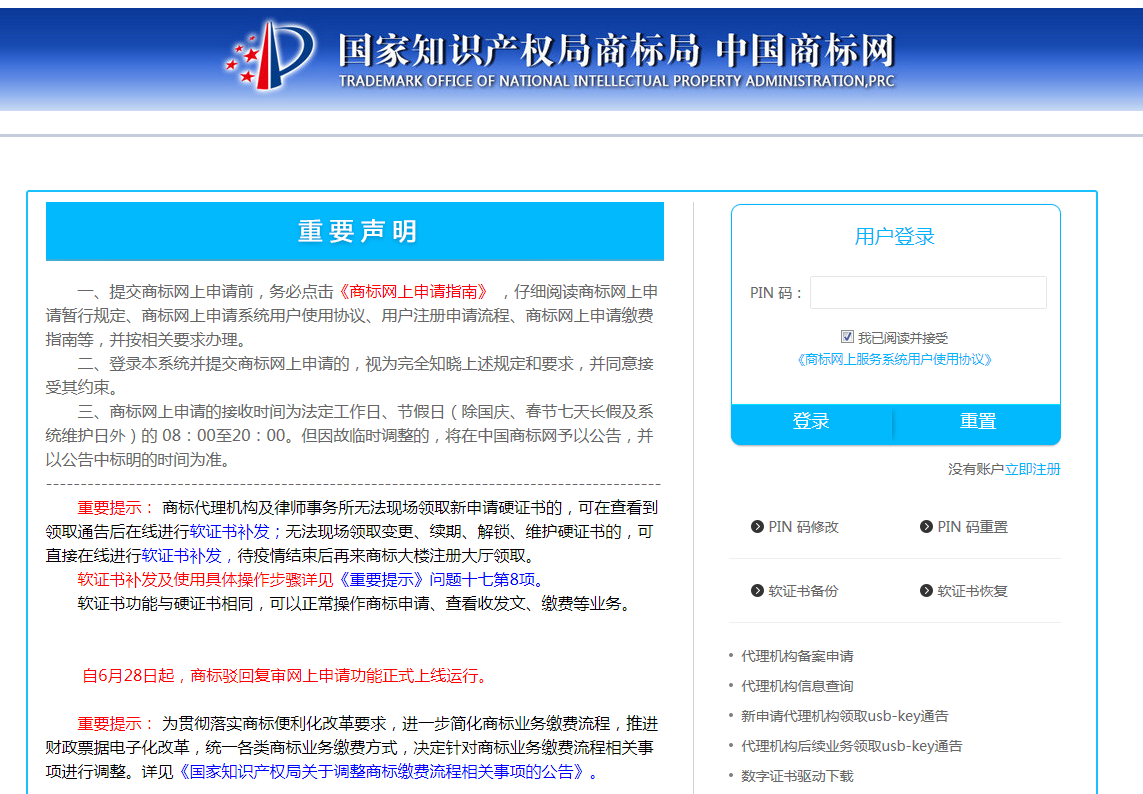The image size is (1143, 794).
Task: Open the PIN 码修改 link
Action: 803,526
